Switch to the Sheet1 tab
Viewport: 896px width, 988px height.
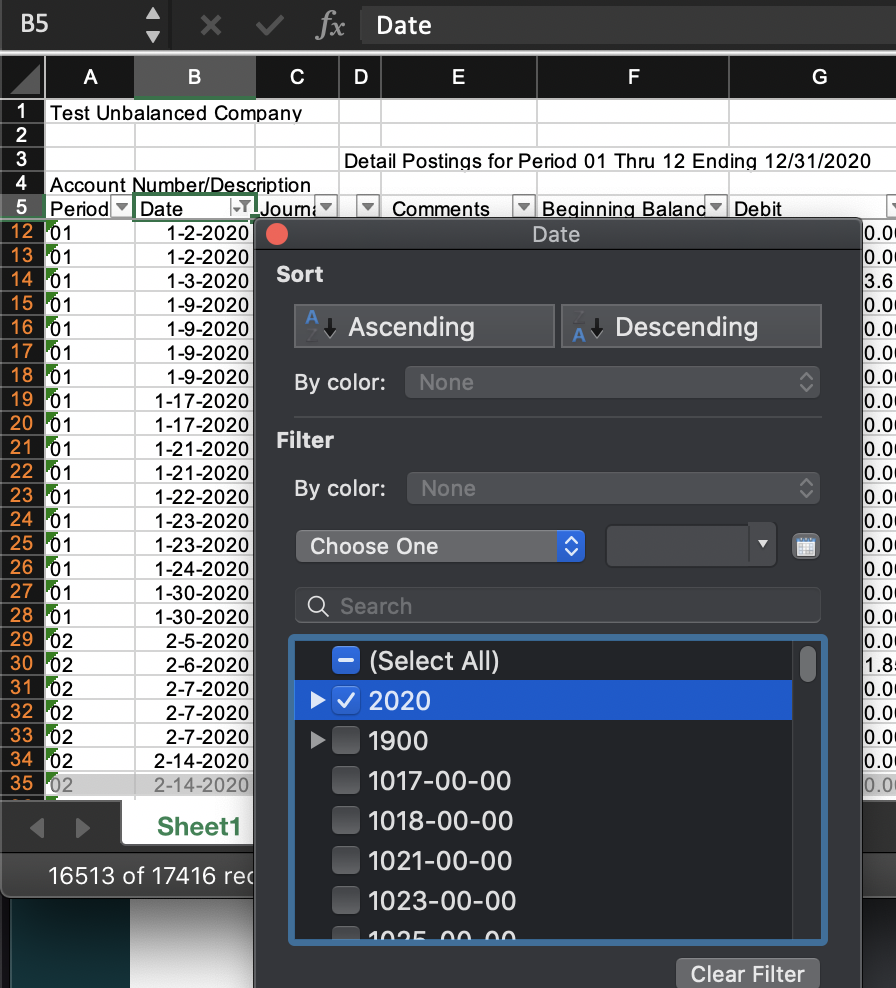[x=198, y=827]
